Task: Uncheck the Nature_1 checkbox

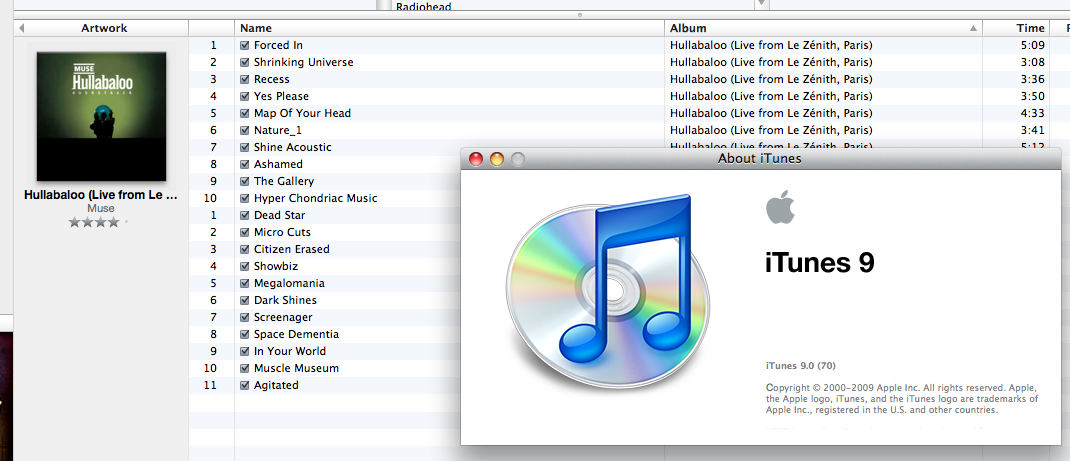Action: click(245, 130)
